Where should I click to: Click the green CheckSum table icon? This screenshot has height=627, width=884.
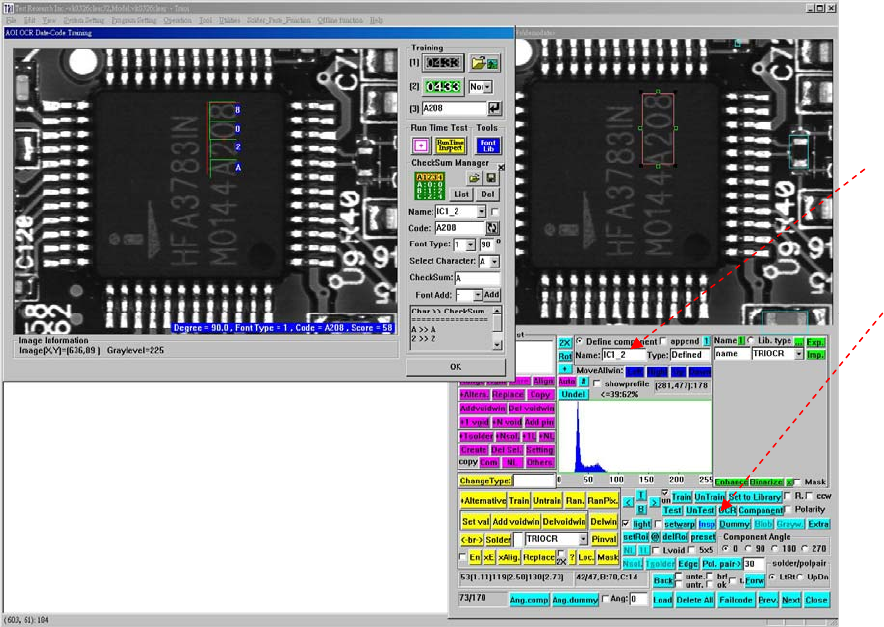click(x=430, y=186)
